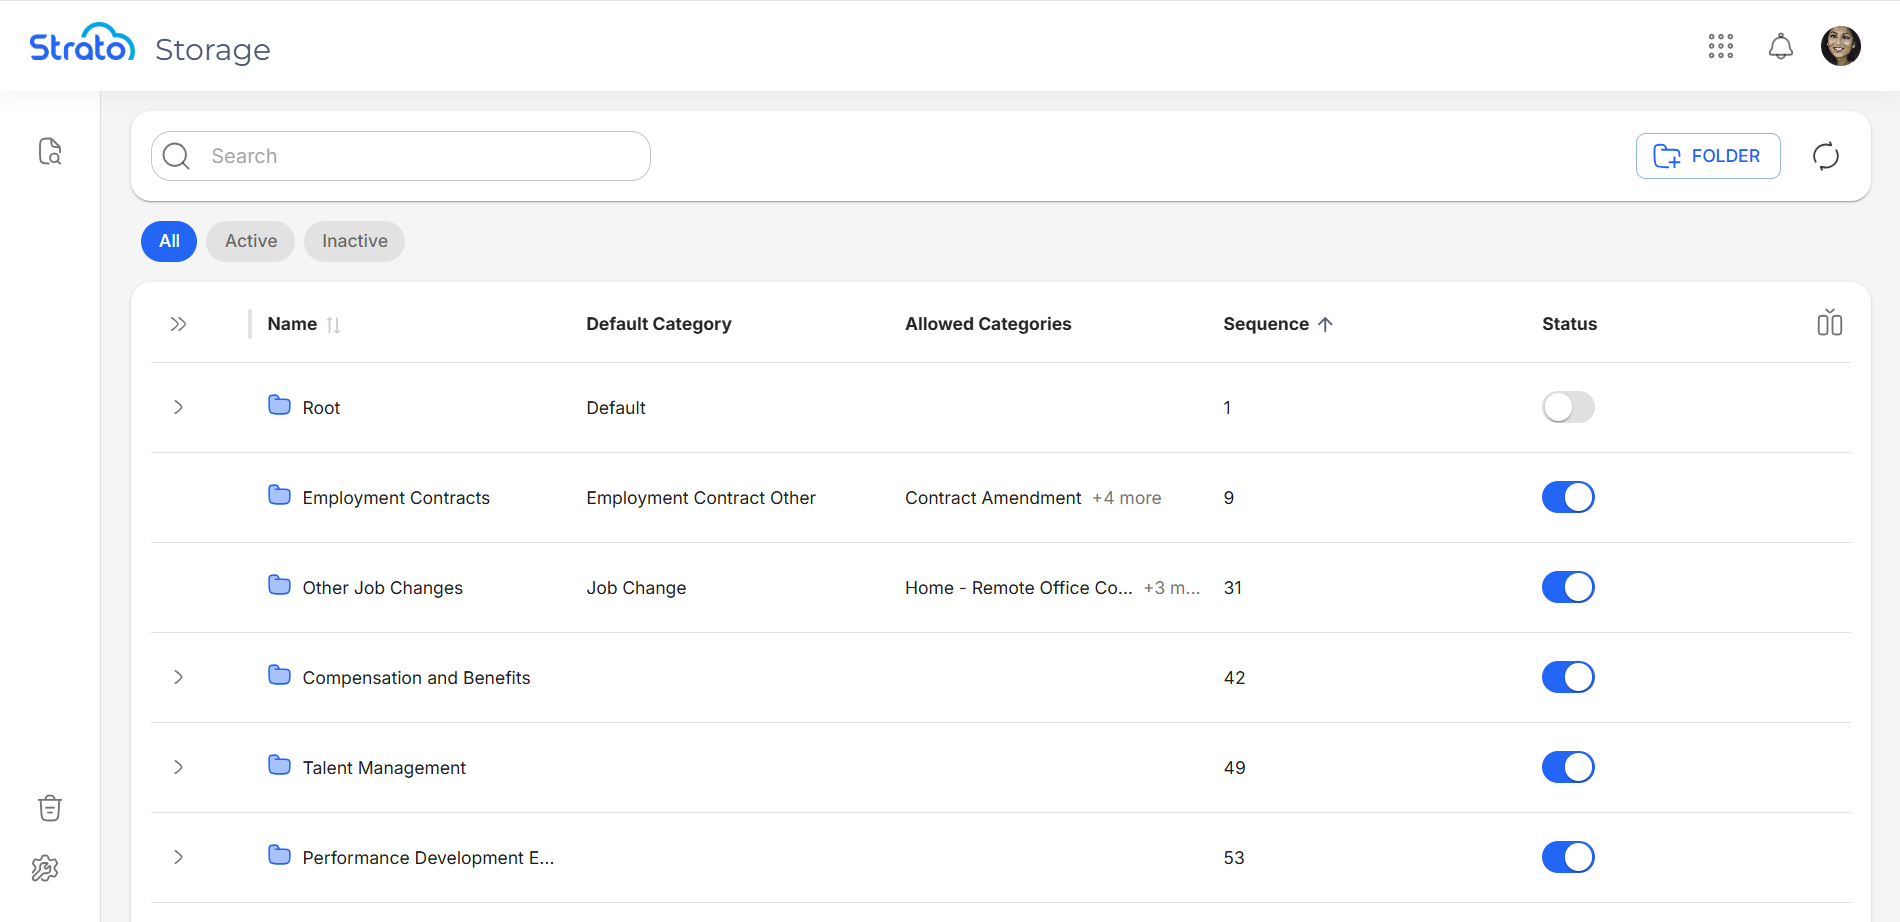Expand the Performance Development folder row
The height and width of the screenshot is (922, 1900).
pos(178,857)
